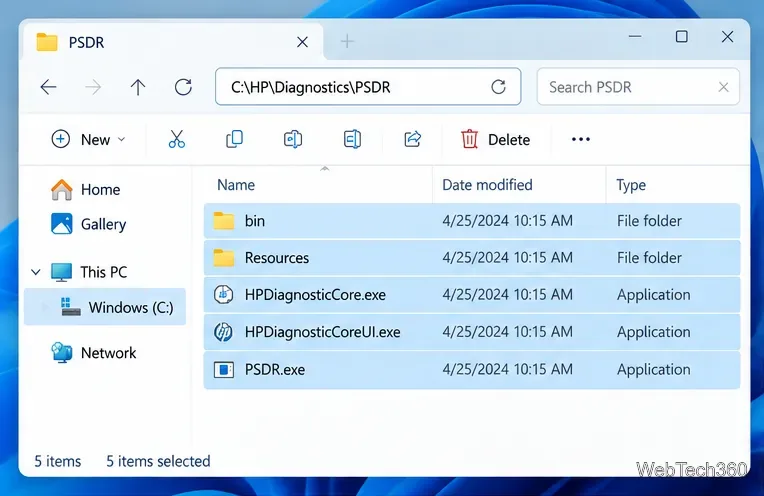Cut selected items with scissors icon

[x=176, y=139]
